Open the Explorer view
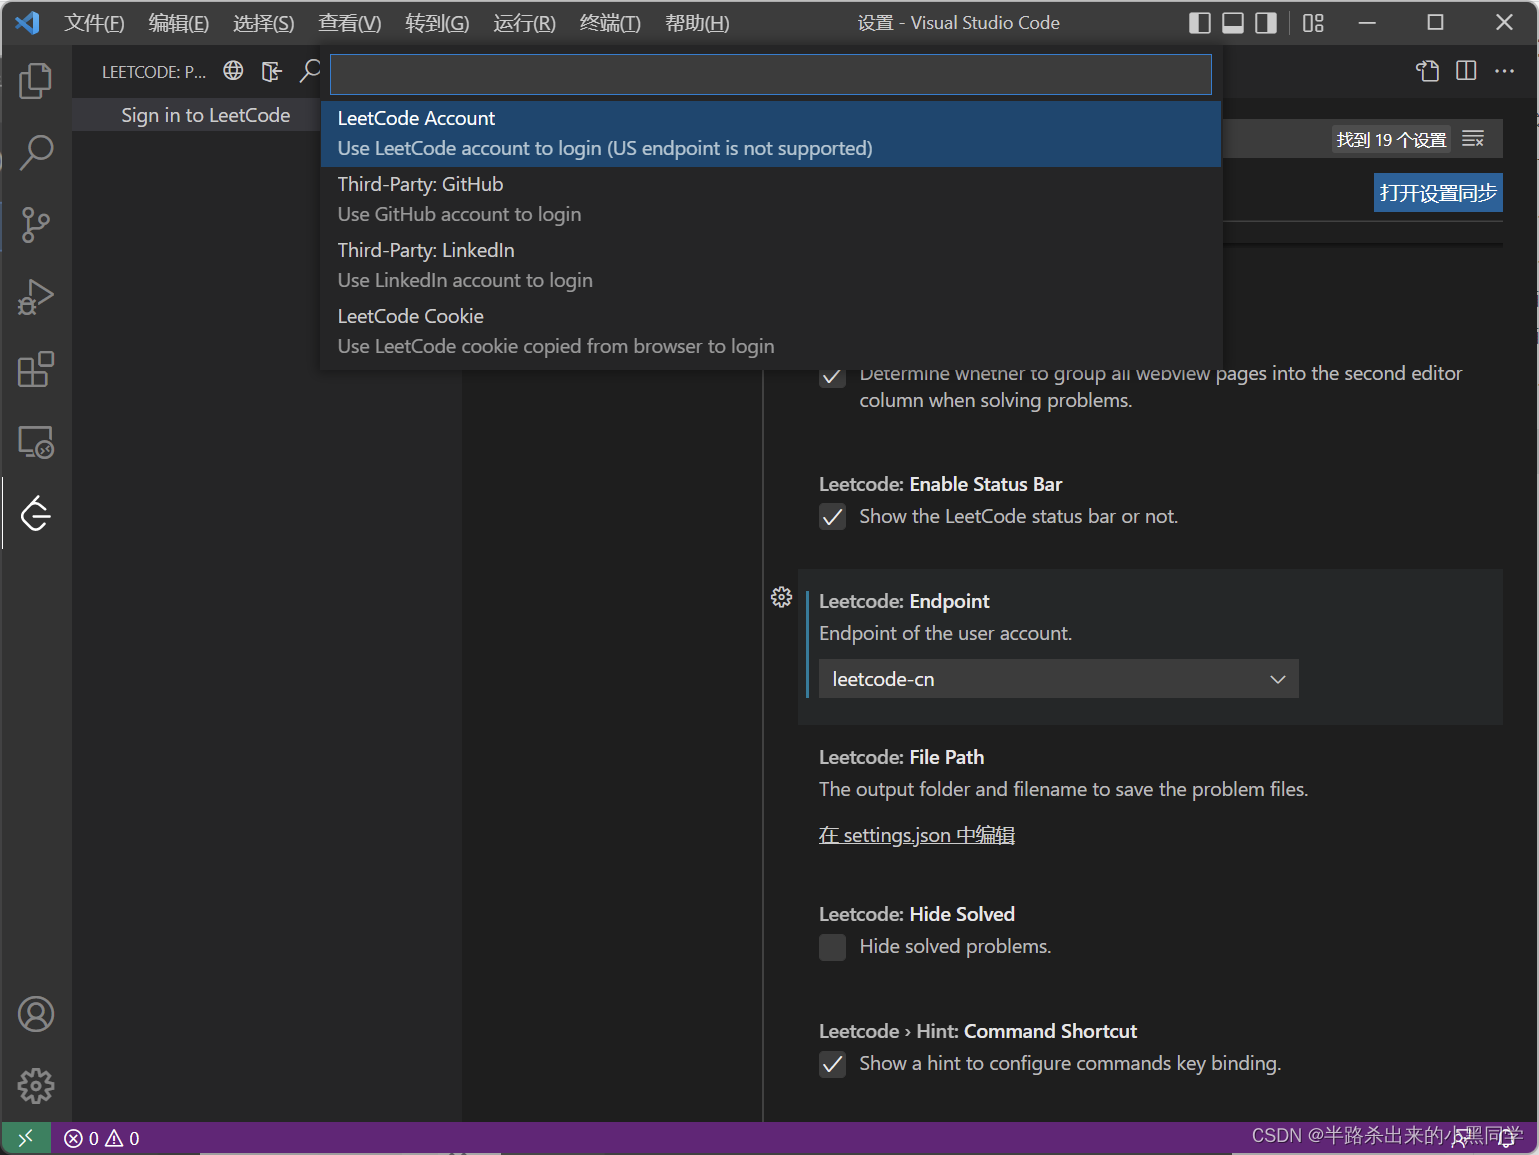 pos(36,81)
